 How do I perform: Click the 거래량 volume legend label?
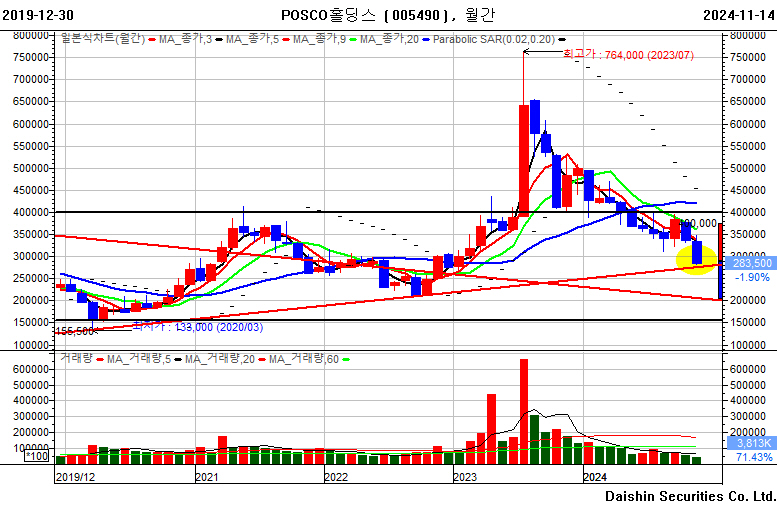click(76, 358)
